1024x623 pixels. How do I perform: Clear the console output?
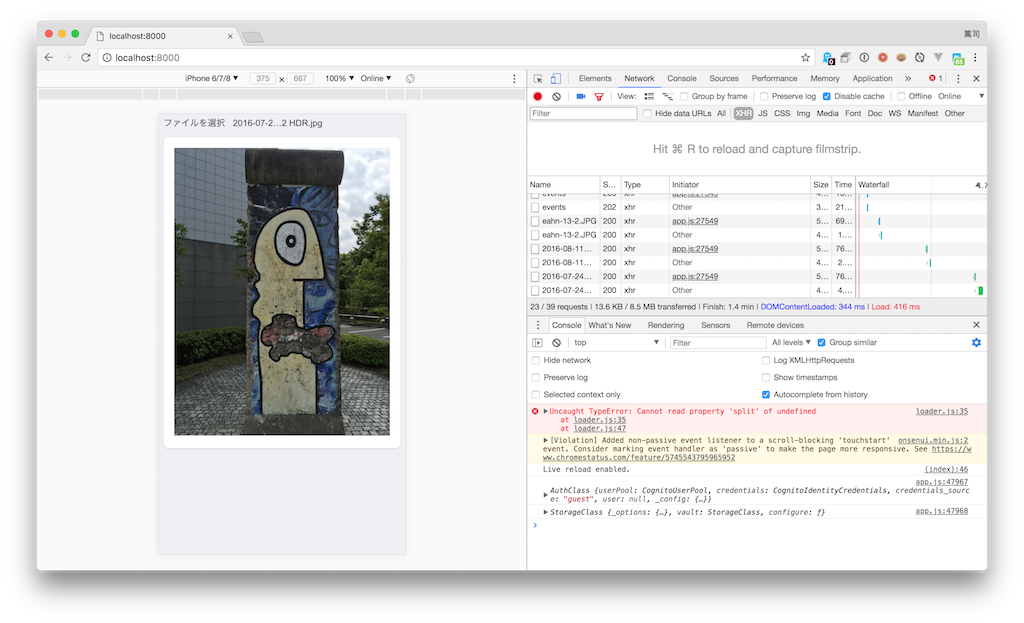[556, 343]
